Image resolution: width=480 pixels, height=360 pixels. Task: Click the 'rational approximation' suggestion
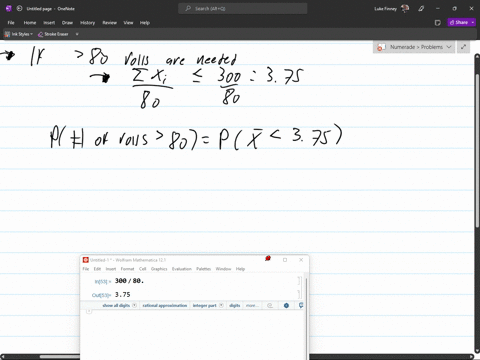pyautogui.click(x=165, y=305)
